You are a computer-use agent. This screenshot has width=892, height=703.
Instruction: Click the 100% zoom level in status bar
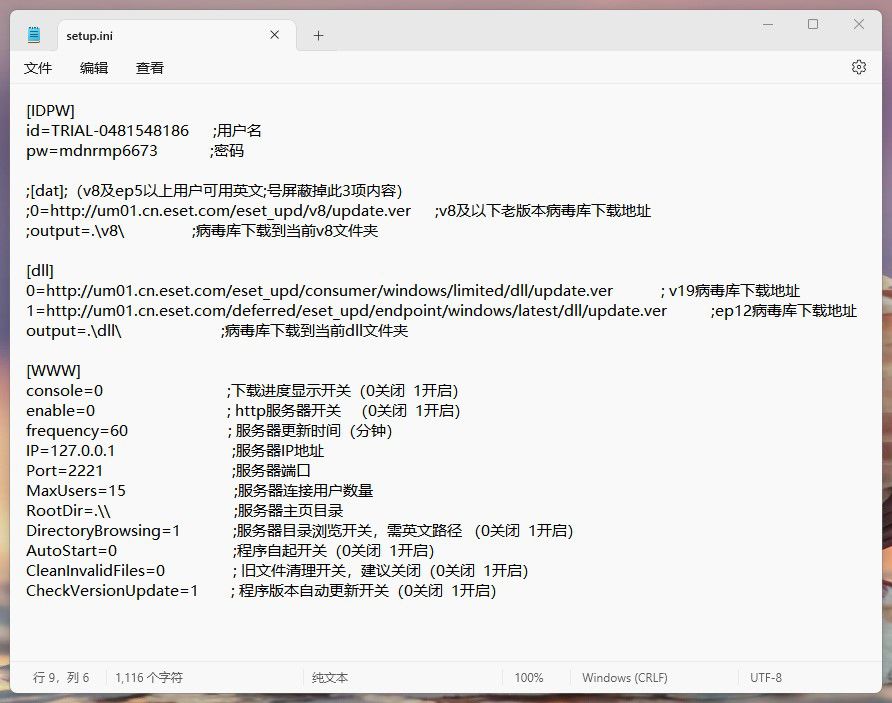click(x=529, y=677)
